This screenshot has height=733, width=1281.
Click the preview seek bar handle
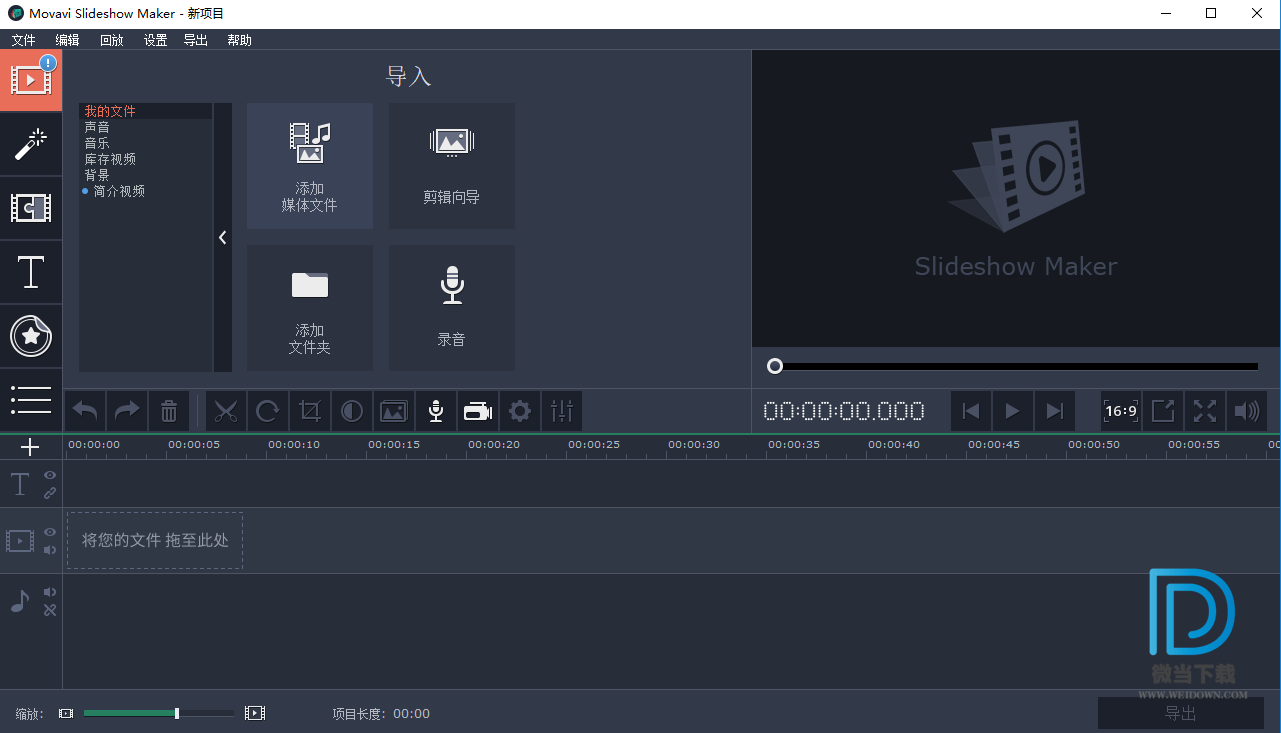[x=775, y=366]
